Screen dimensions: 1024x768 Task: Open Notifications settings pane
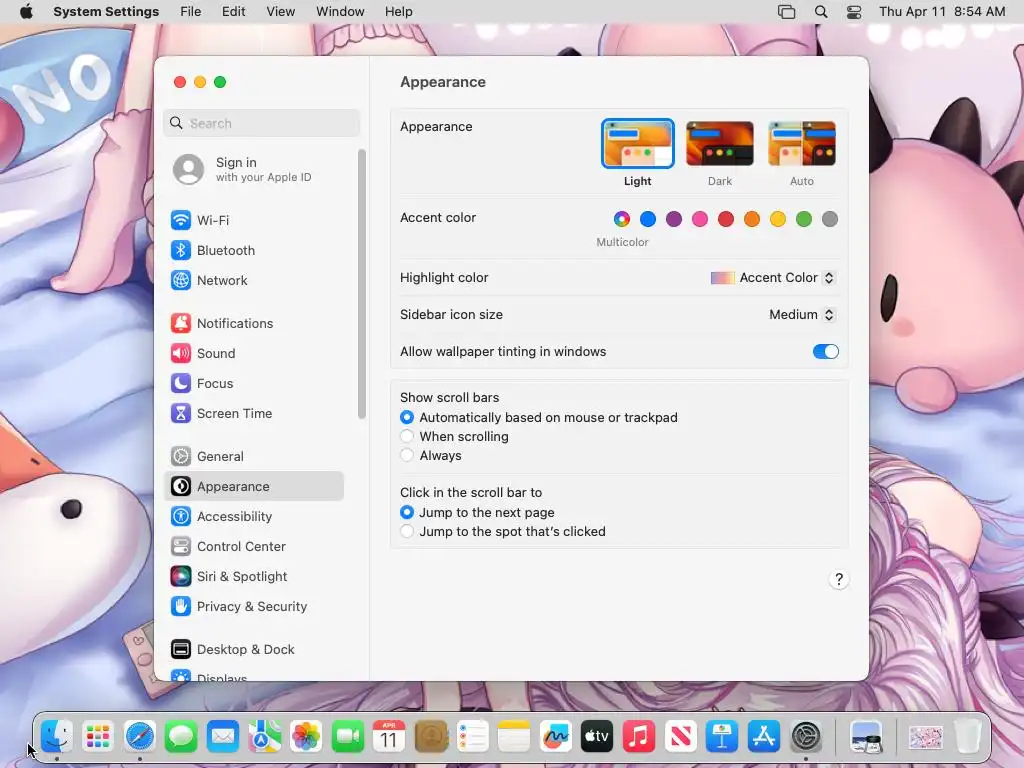pyautogui.click(x=253, y=323)
